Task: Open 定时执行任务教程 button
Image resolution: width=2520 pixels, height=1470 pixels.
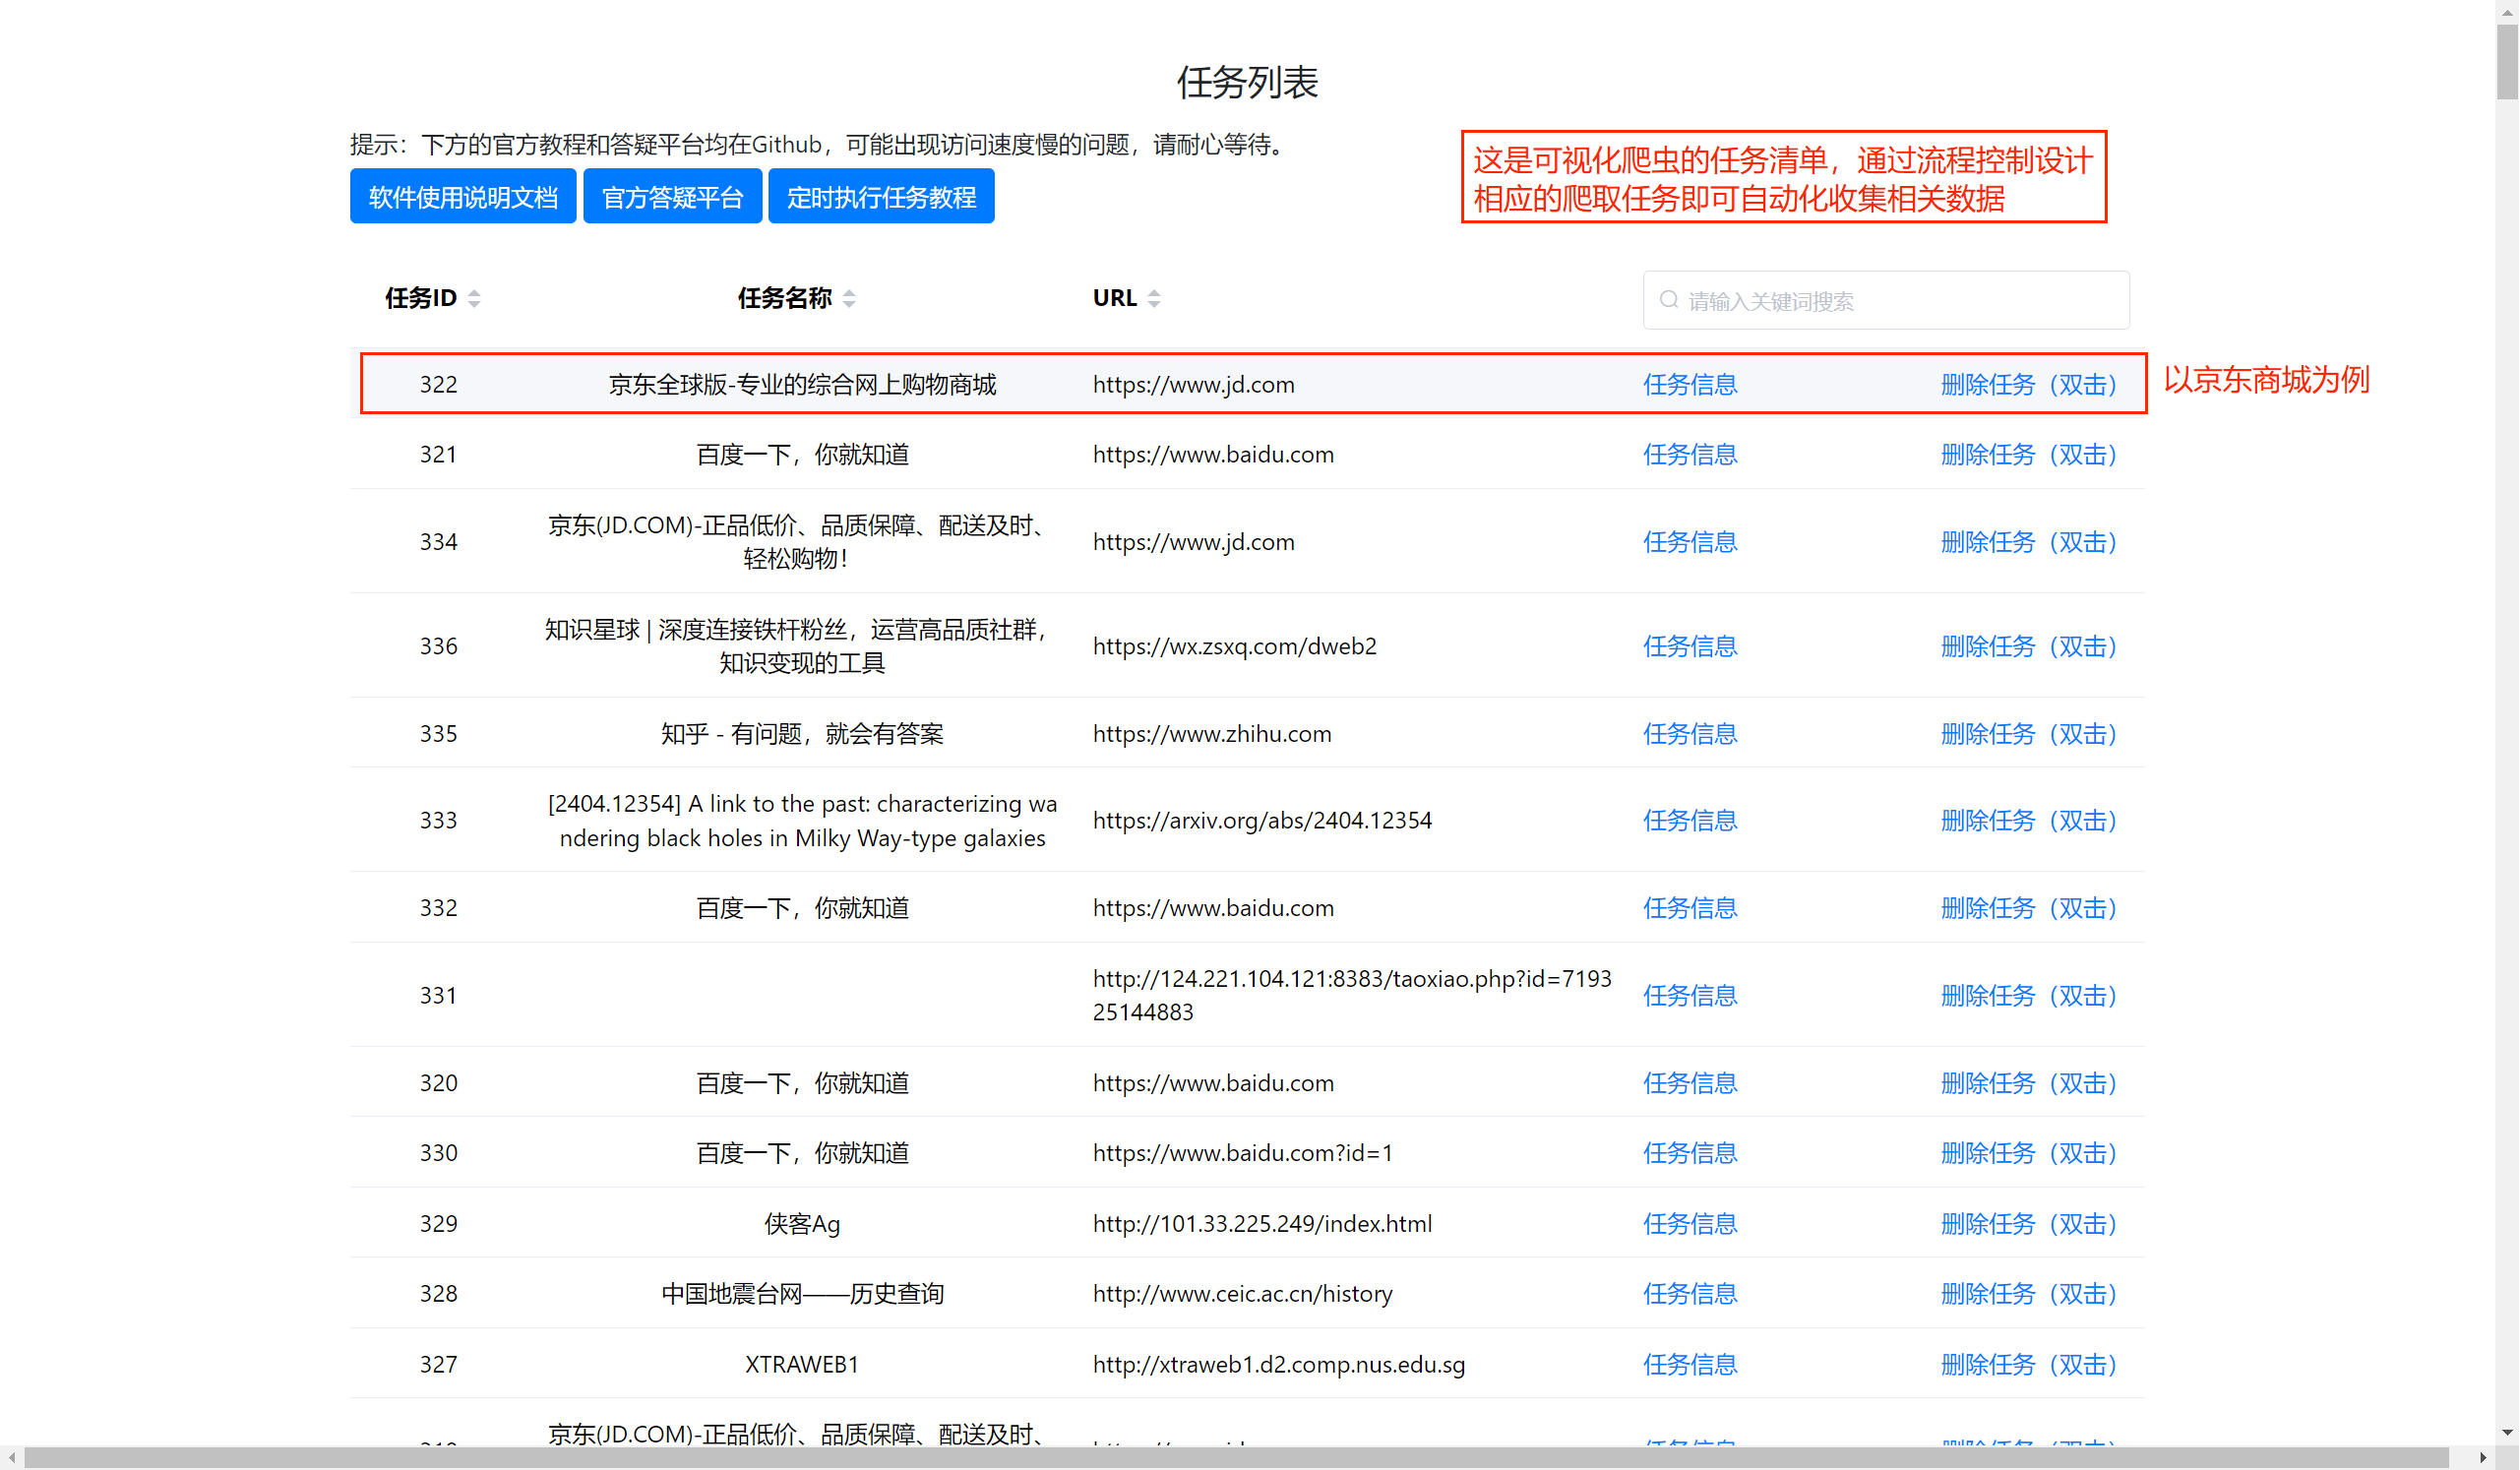Action: coord(882,196)
